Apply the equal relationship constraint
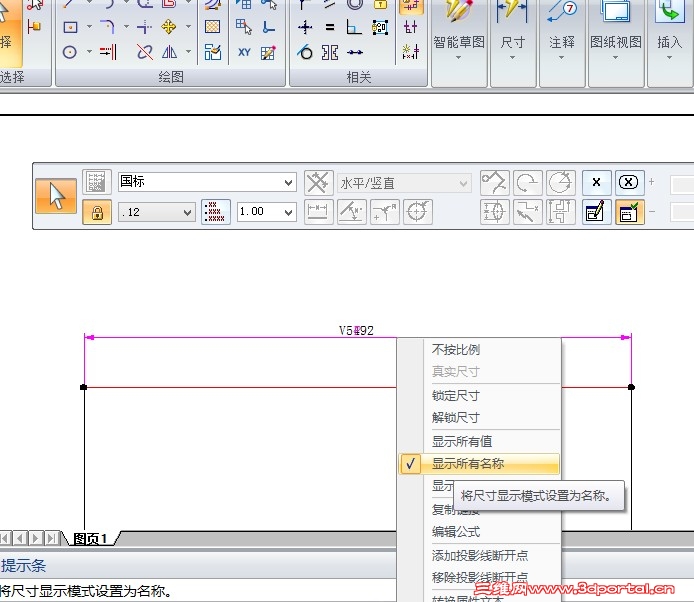This screenshot has width=694, height=602. pos(329,27)
